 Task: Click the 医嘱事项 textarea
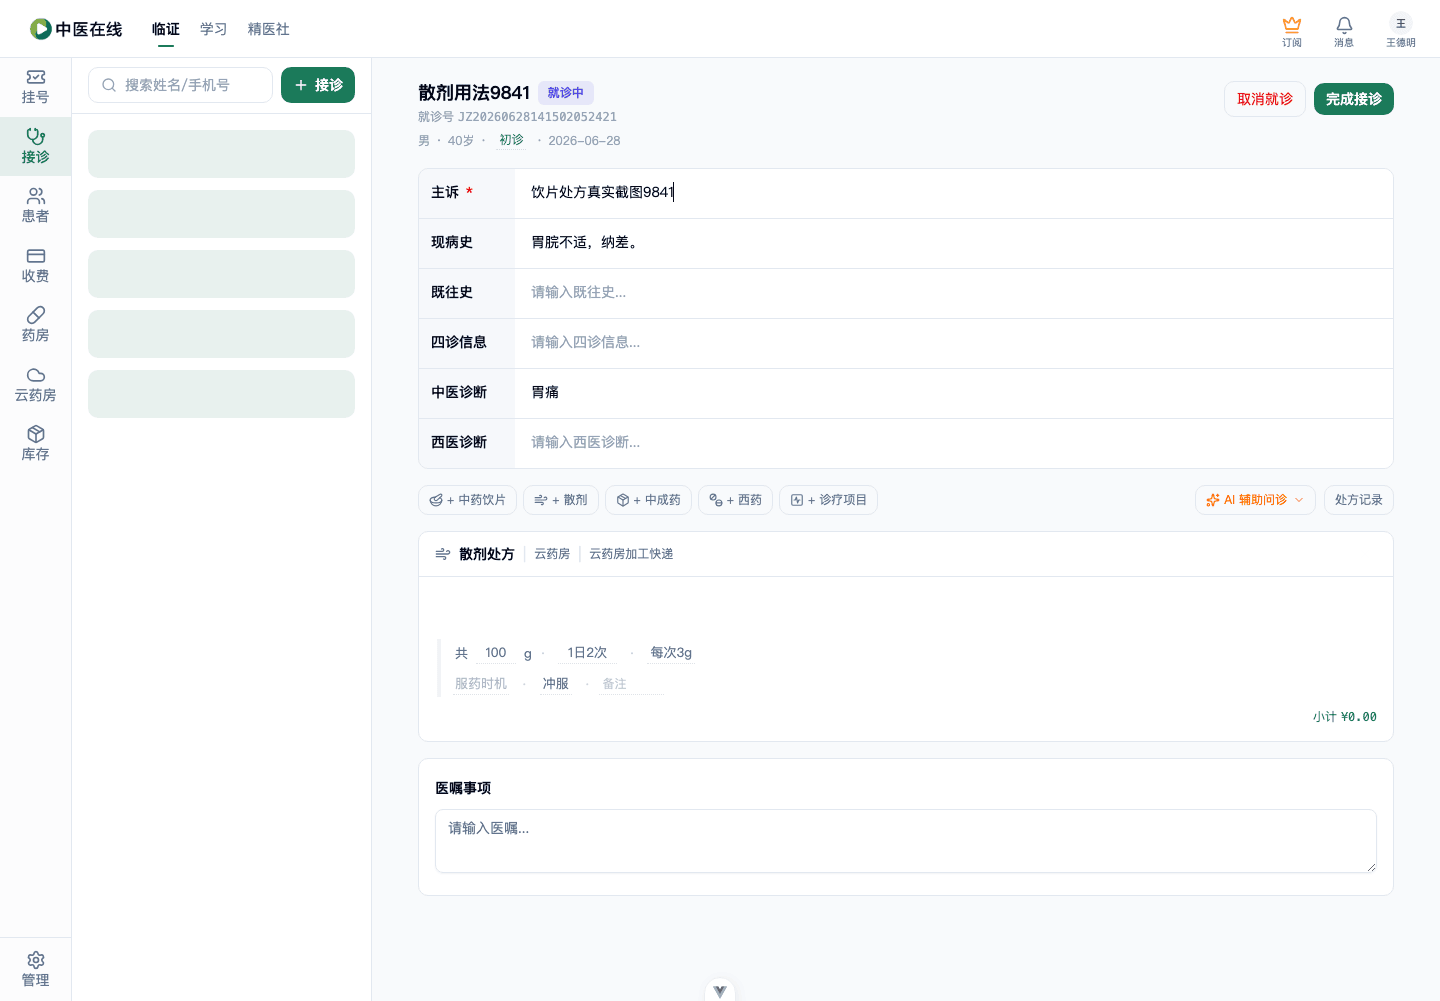(906, 841)
